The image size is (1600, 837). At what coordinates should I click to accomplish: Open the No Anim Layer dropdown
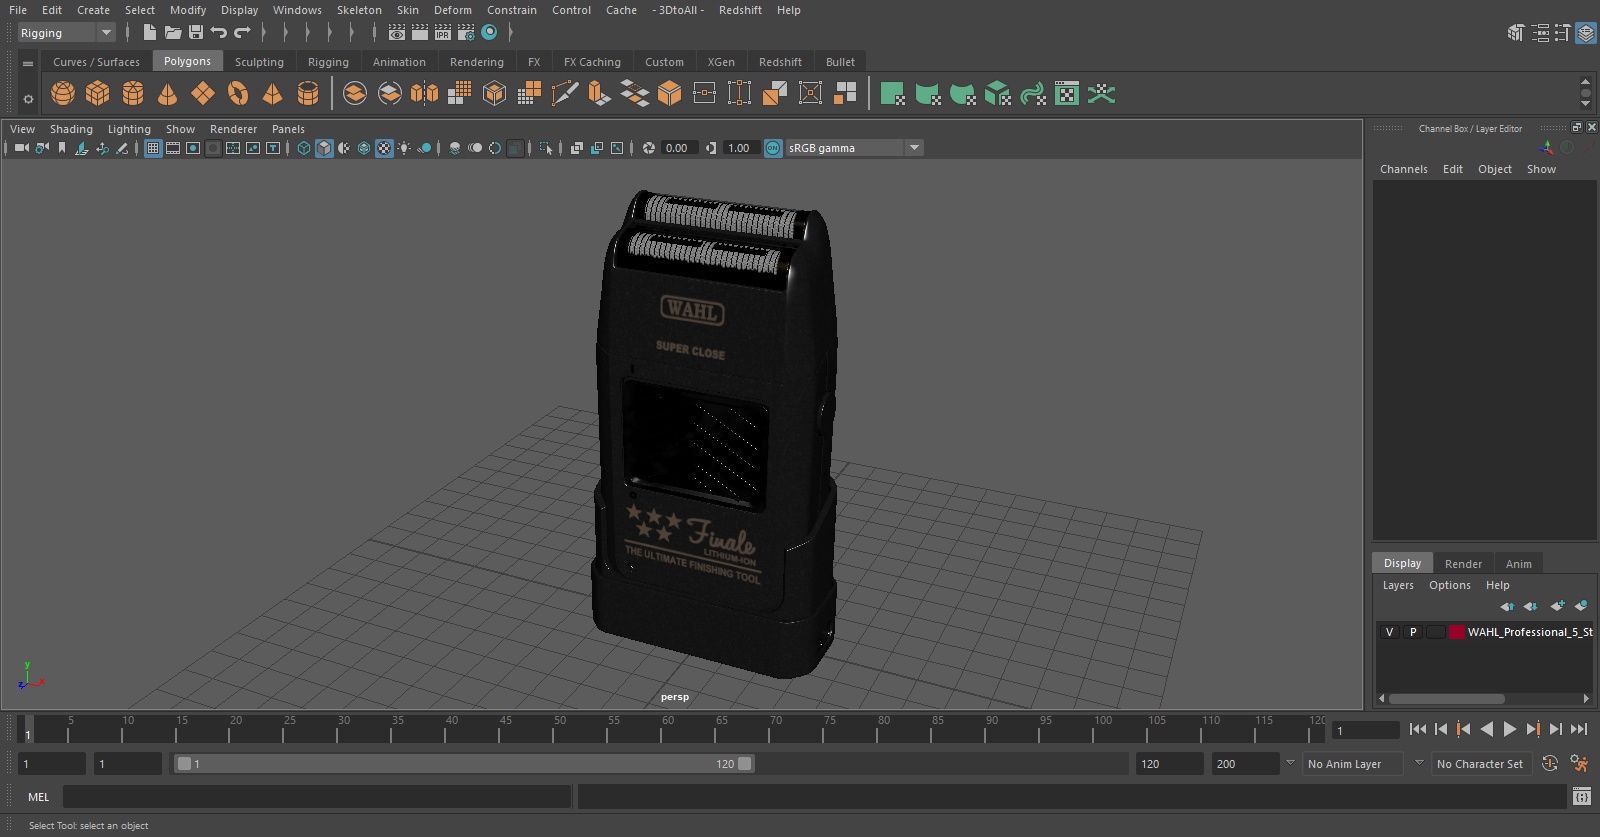(x=1354, y=764)
